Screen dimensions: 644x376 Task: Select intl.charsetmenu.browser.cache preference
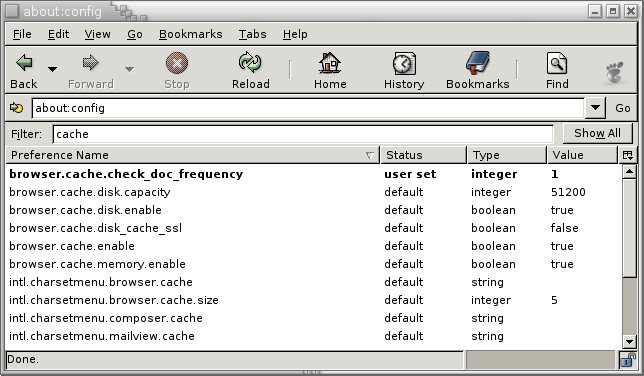[x=101, y=282]
